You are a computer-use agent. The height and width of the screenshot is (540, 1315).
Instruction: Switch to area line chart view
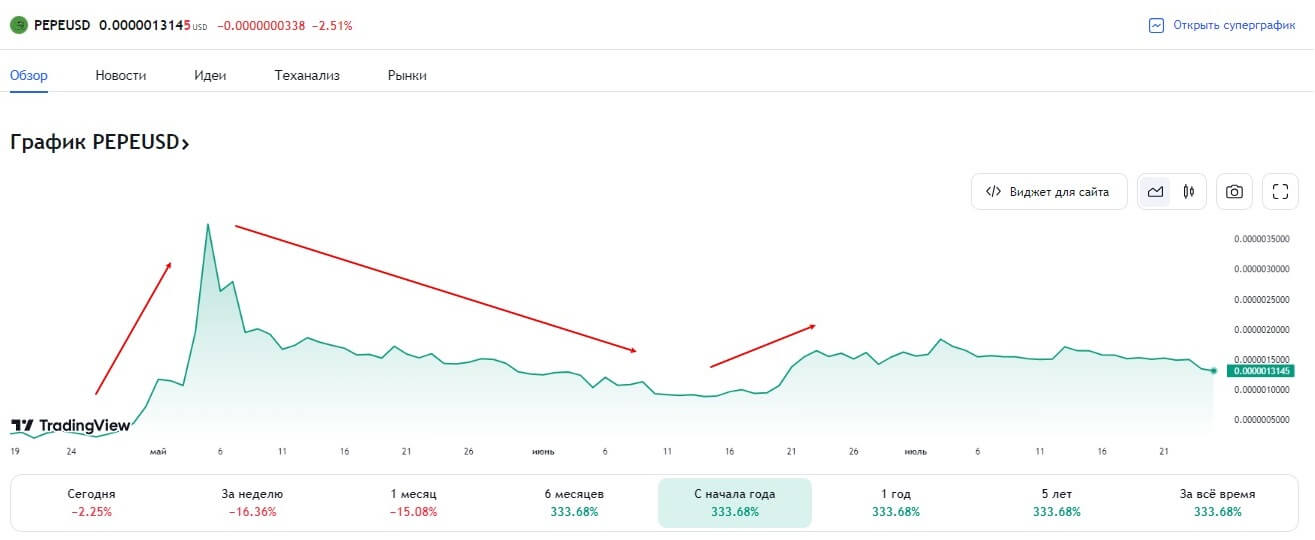click(x=1156, y=192)
